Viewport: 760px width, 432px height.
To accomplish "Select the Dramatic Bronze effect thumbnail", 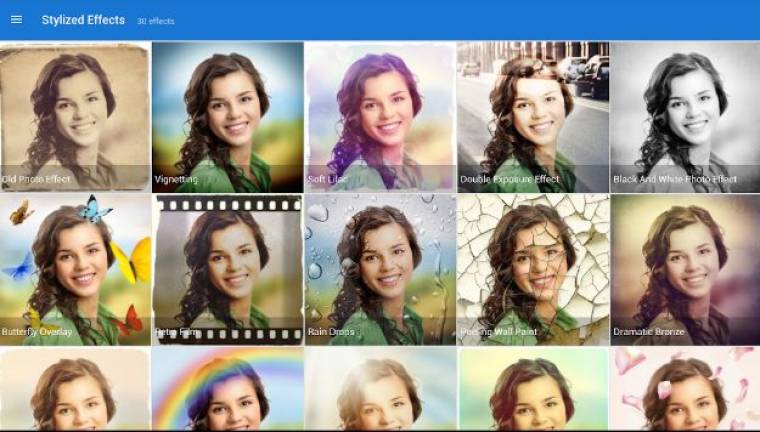I will point(685,270).
